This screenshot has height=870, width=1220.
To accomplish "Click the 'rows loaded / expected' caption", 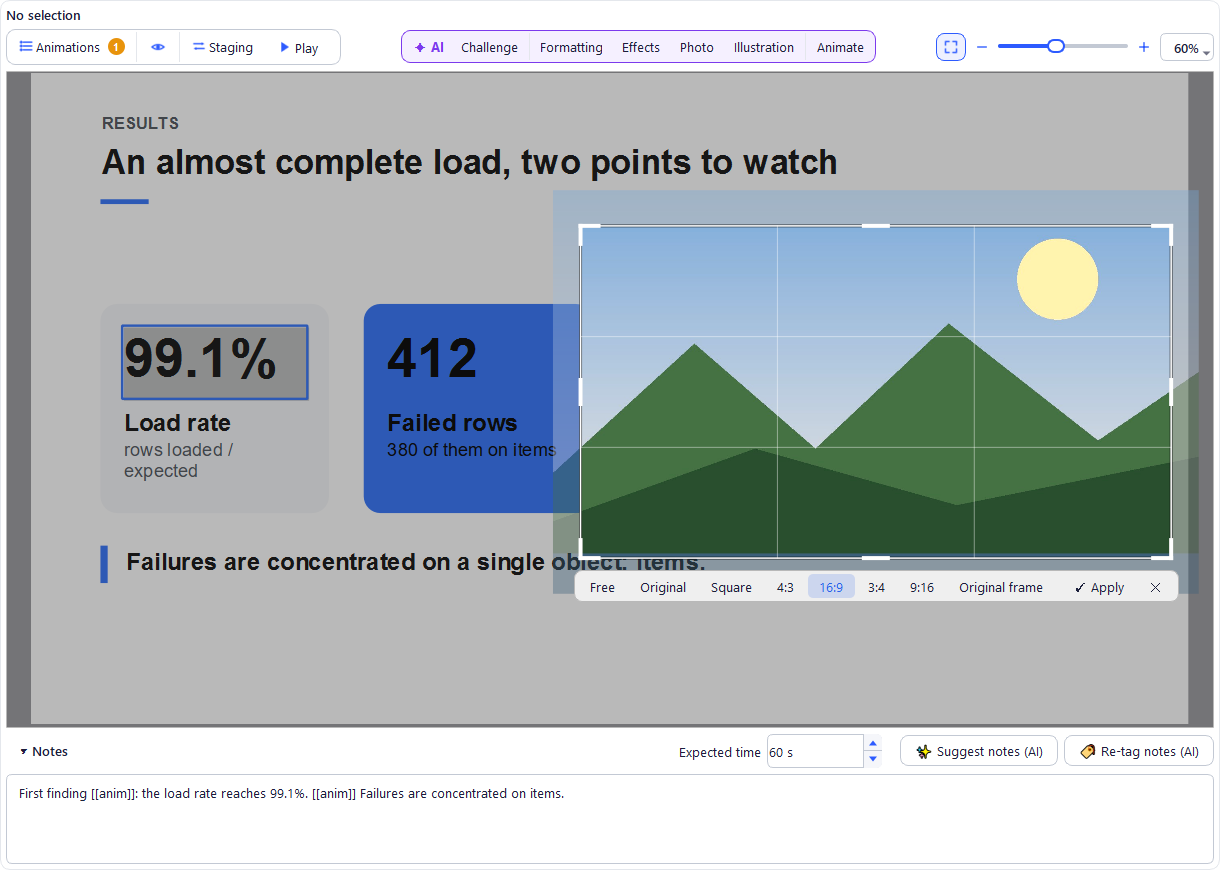I will coord(178,460).
